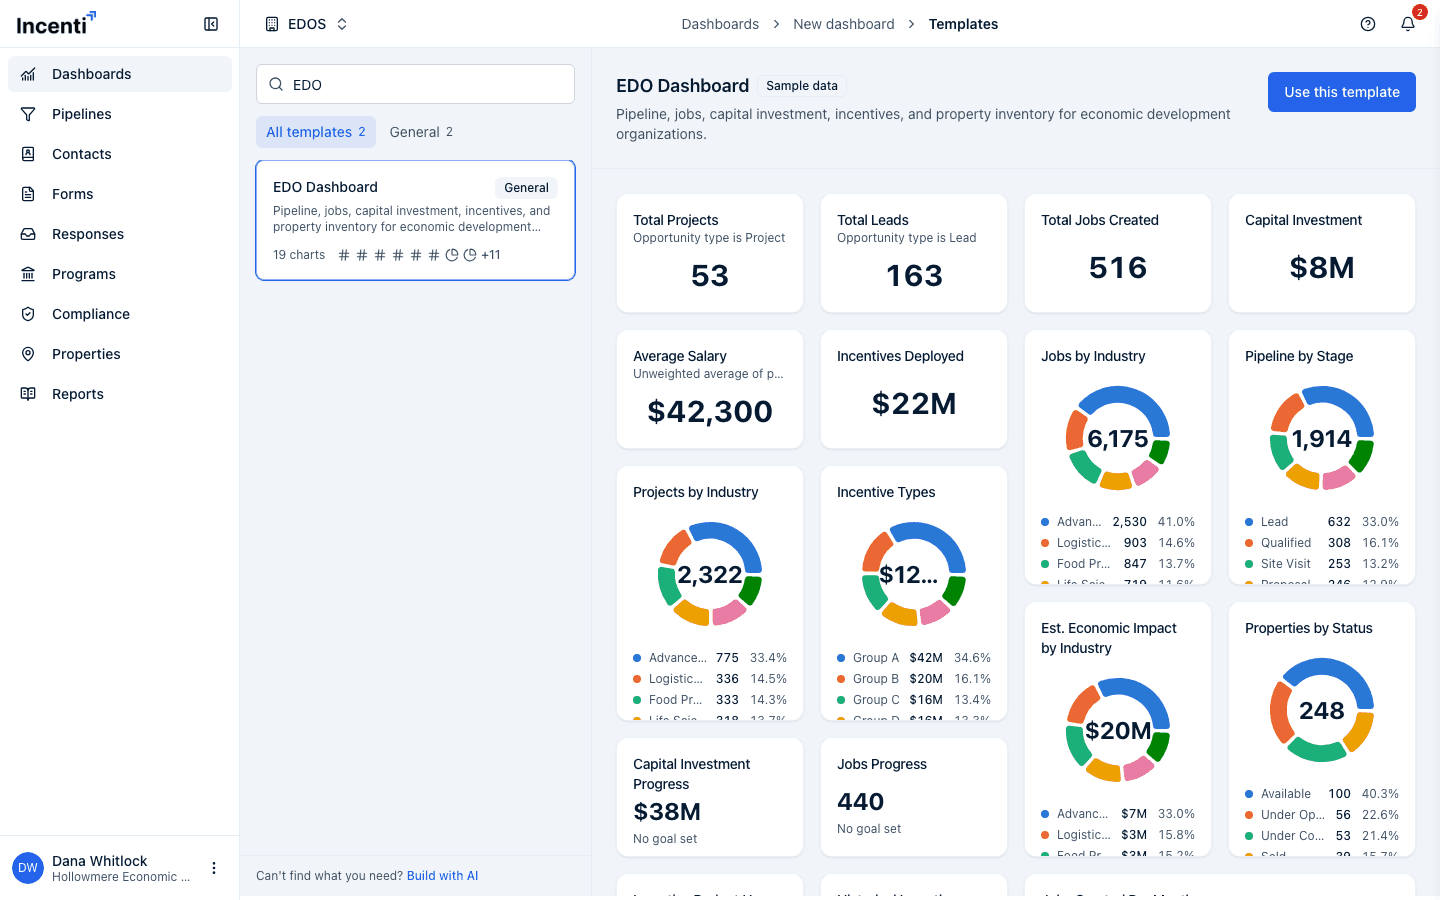
Task: Click Projects by Industry donut chart
Action: [710, 574]
